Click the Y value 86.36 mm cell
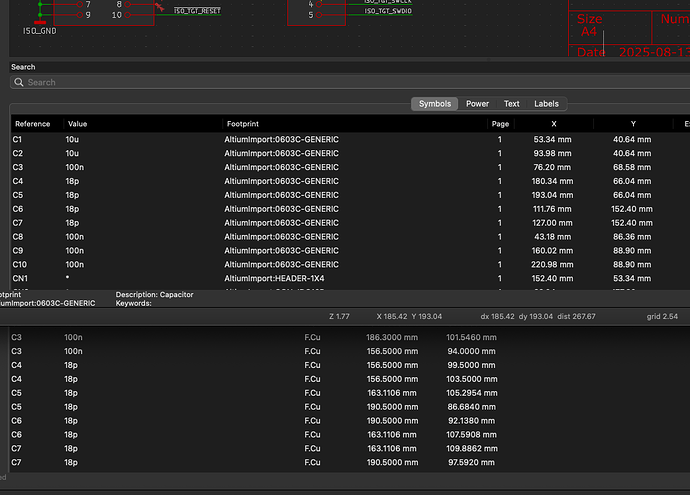This screenshot has height=495, width=690. (x=632, y=237)
